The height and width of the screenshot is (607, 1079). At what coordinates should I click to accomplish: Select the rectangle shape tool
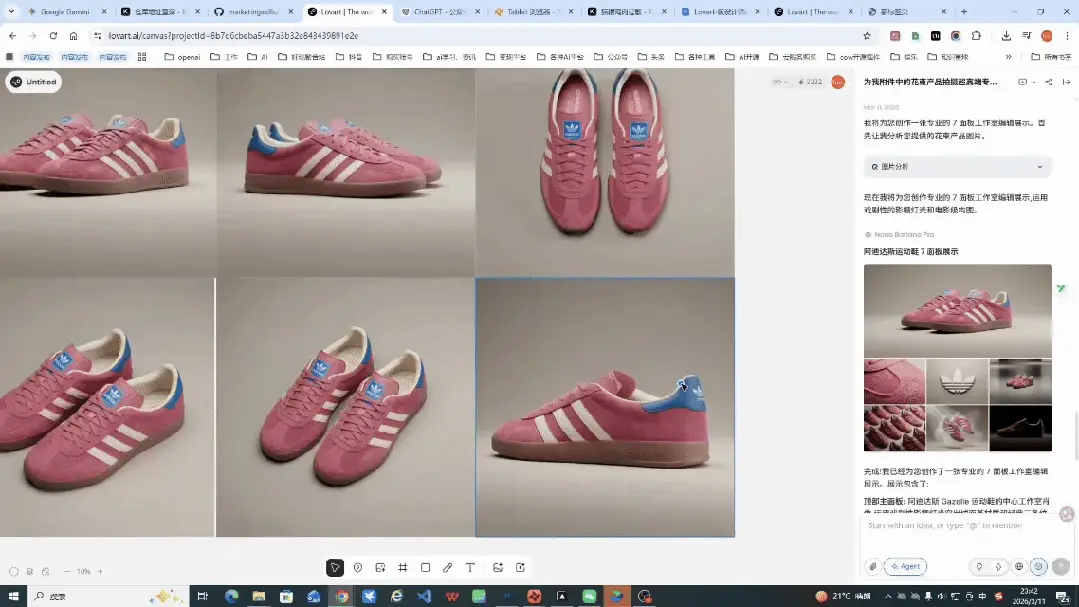point(425,568)
